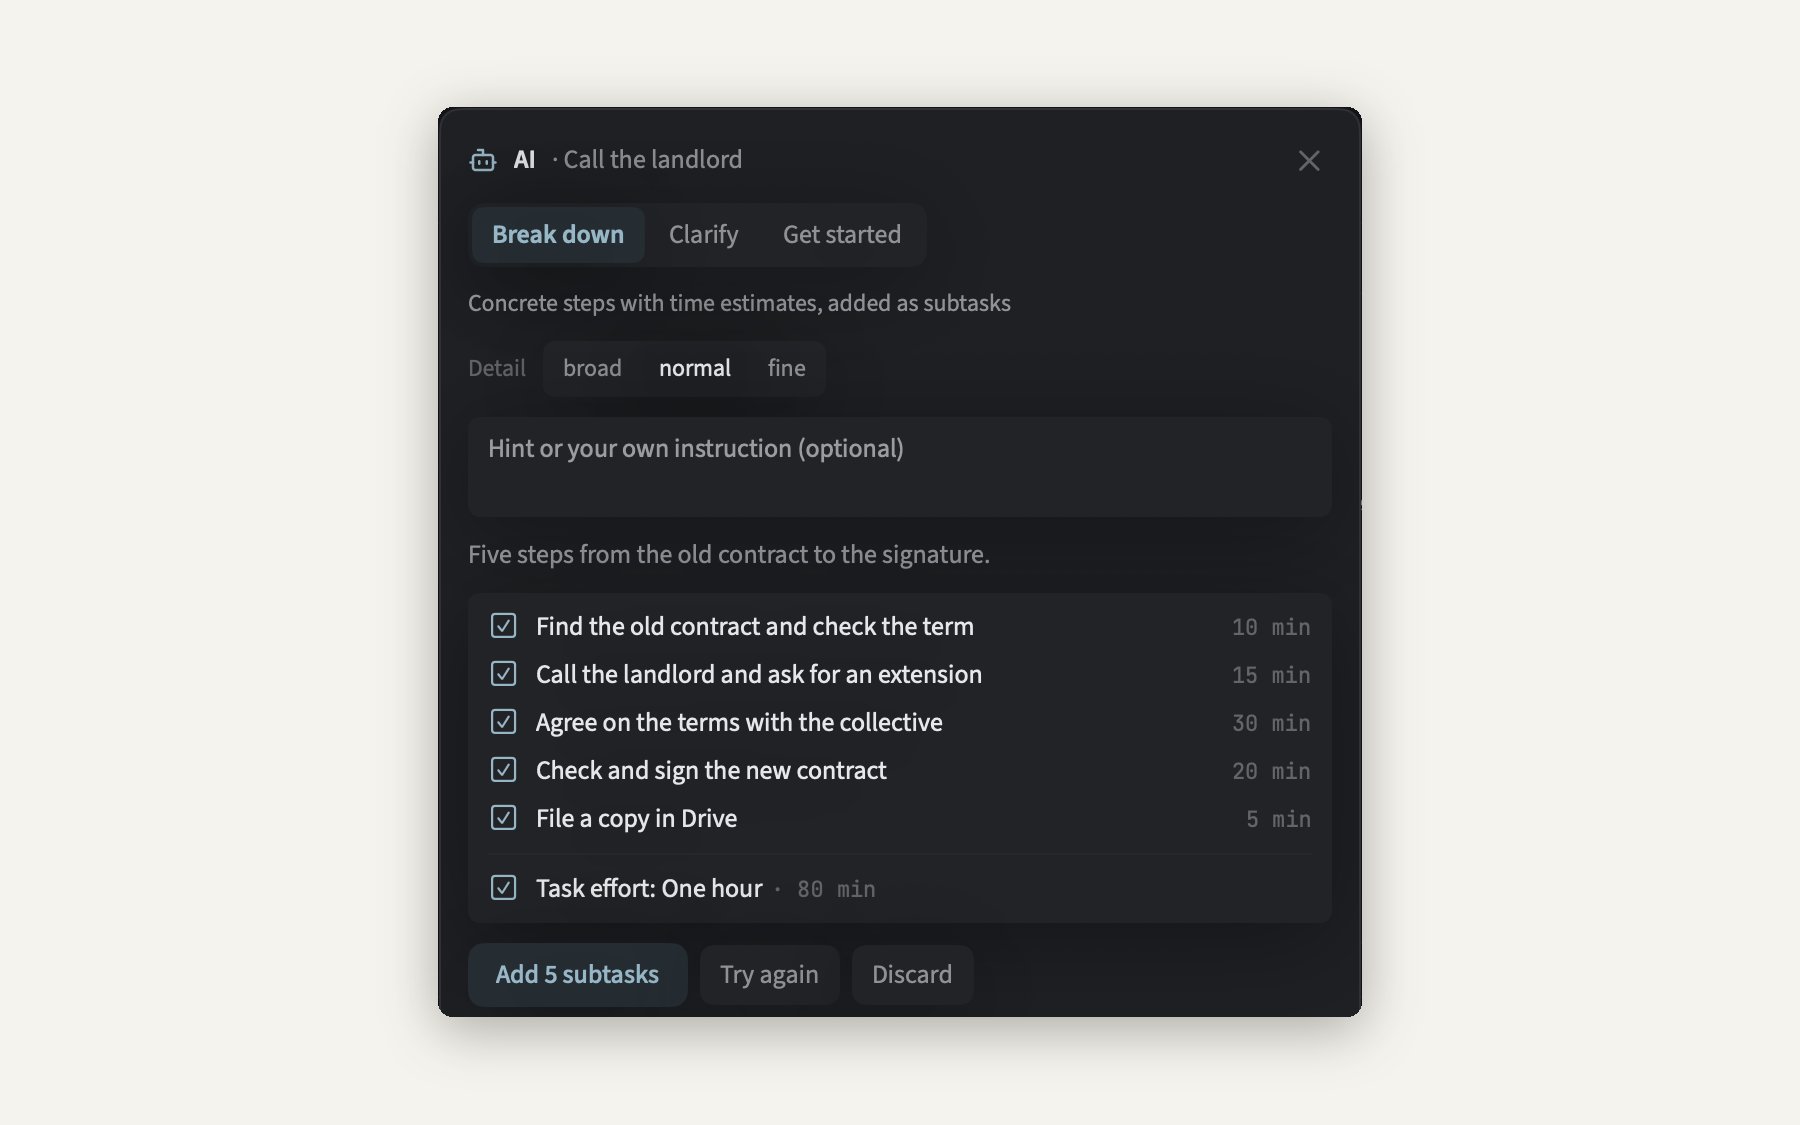Set detail level to broad

click(x=592, y=368)
